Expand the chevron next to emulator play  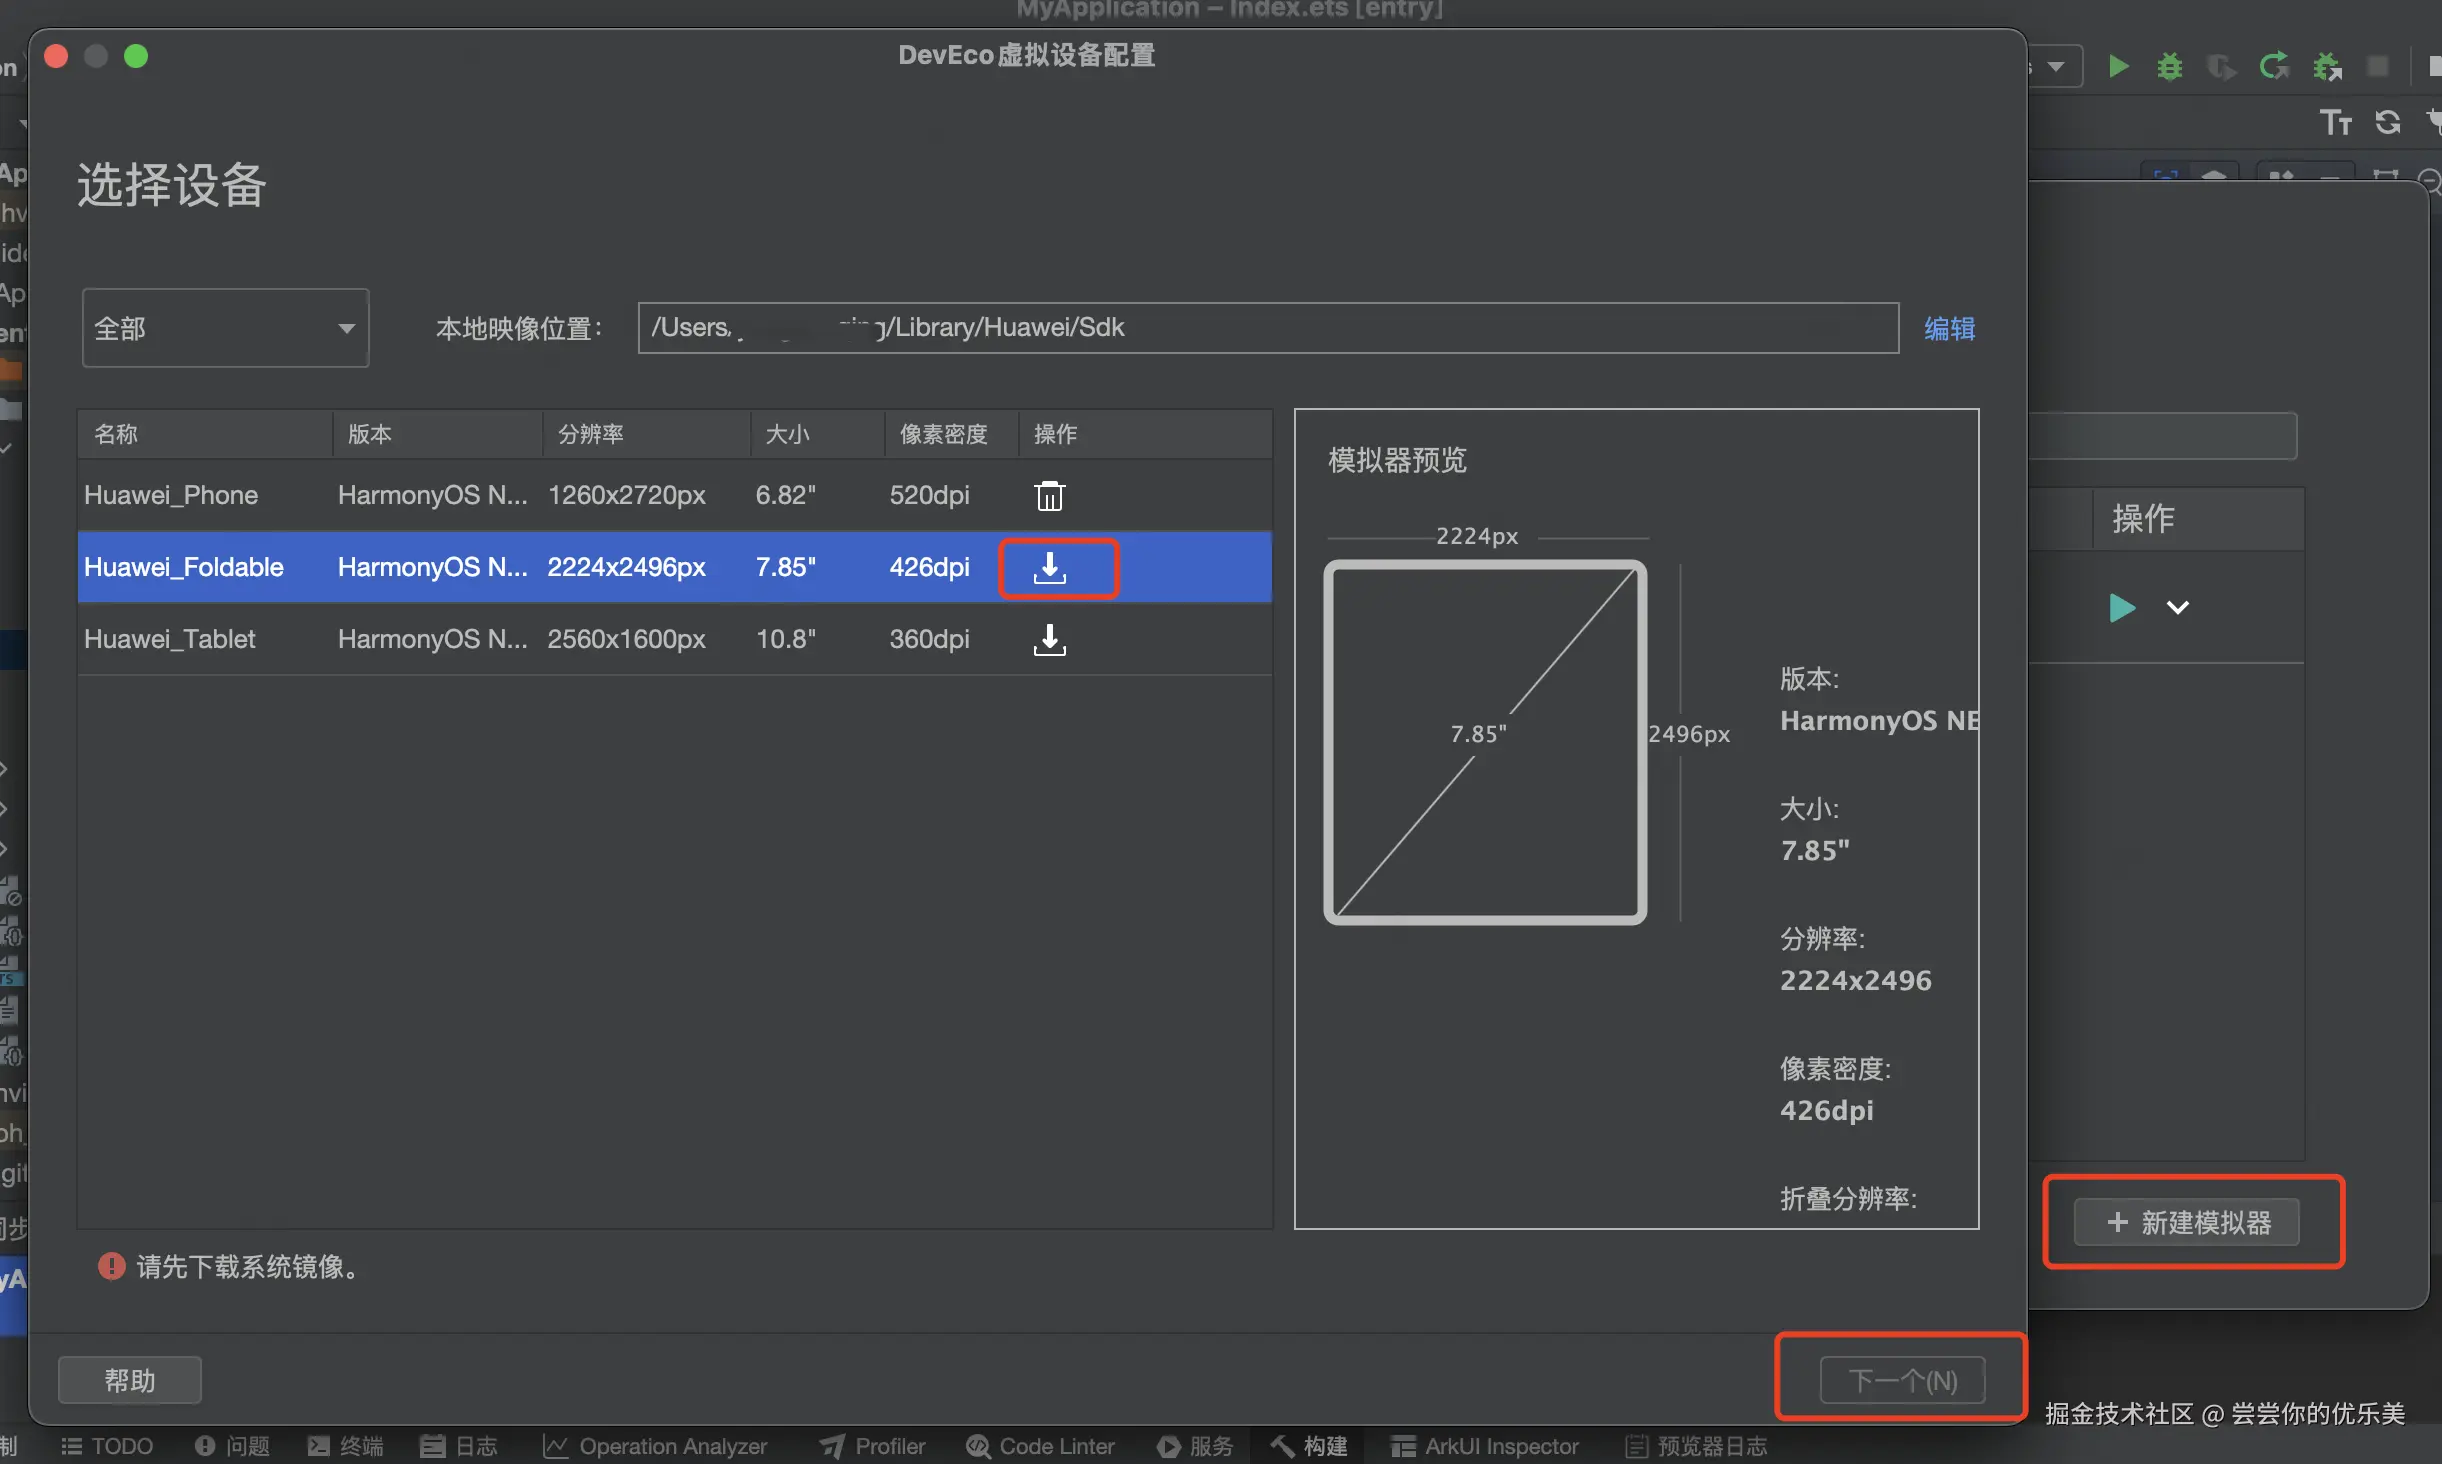[x=2177, y=607]
